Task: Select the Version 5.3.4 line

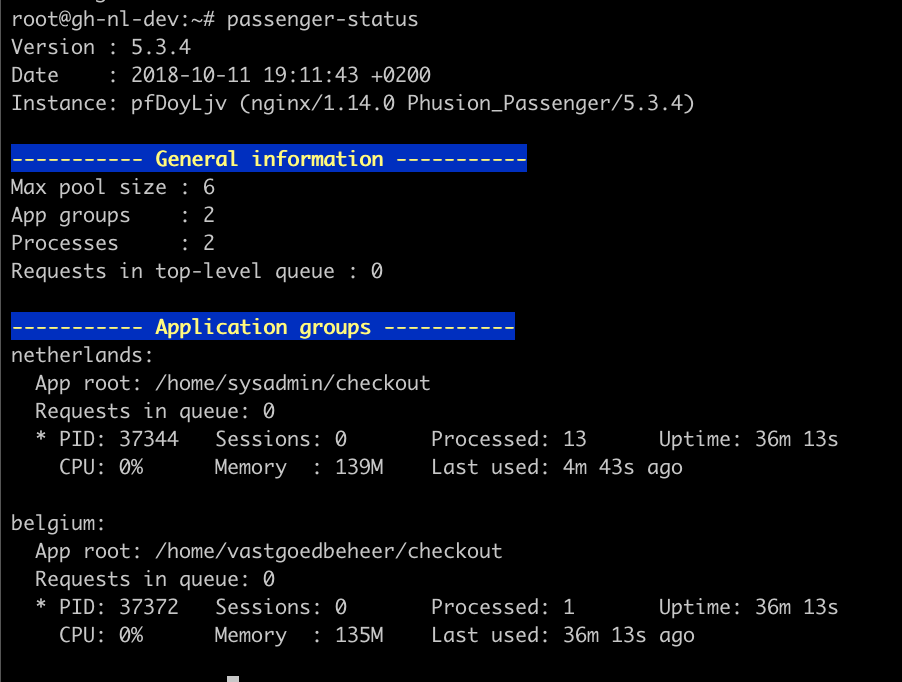Action: click(x=101, y=47)
